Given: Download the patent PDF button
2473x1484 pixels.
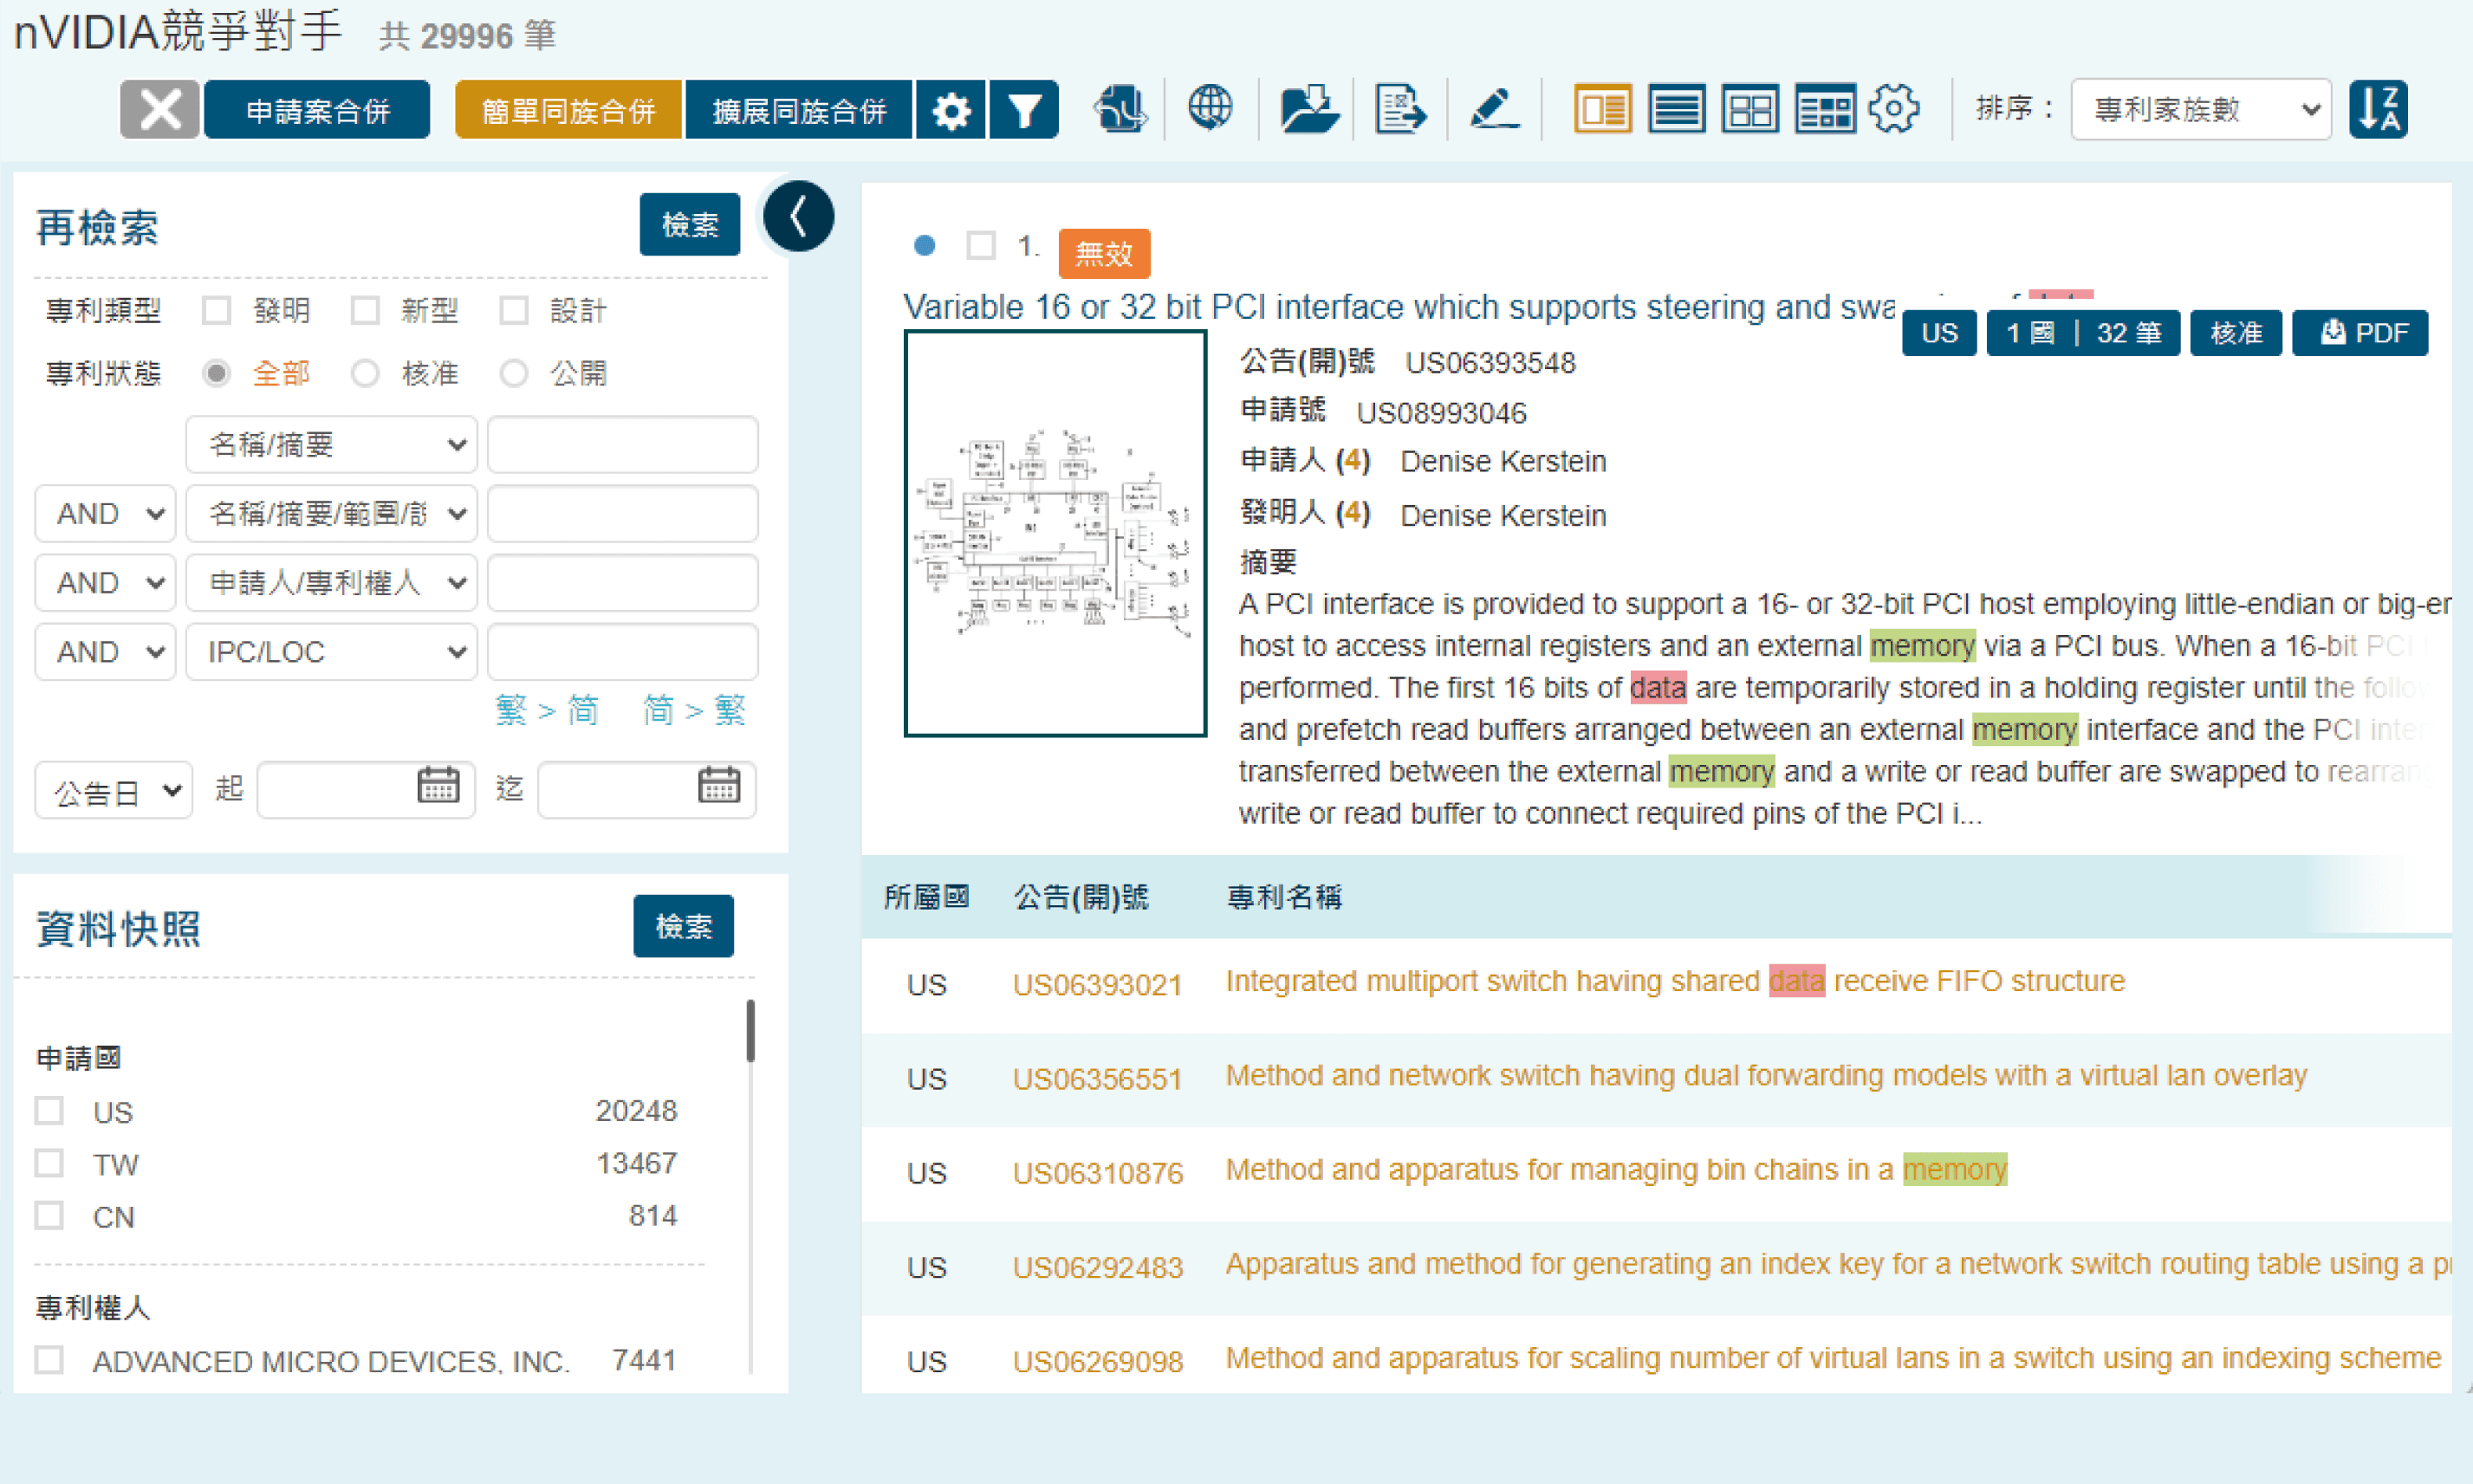Looking at the screenshot, I should (x=2359, y=333).
